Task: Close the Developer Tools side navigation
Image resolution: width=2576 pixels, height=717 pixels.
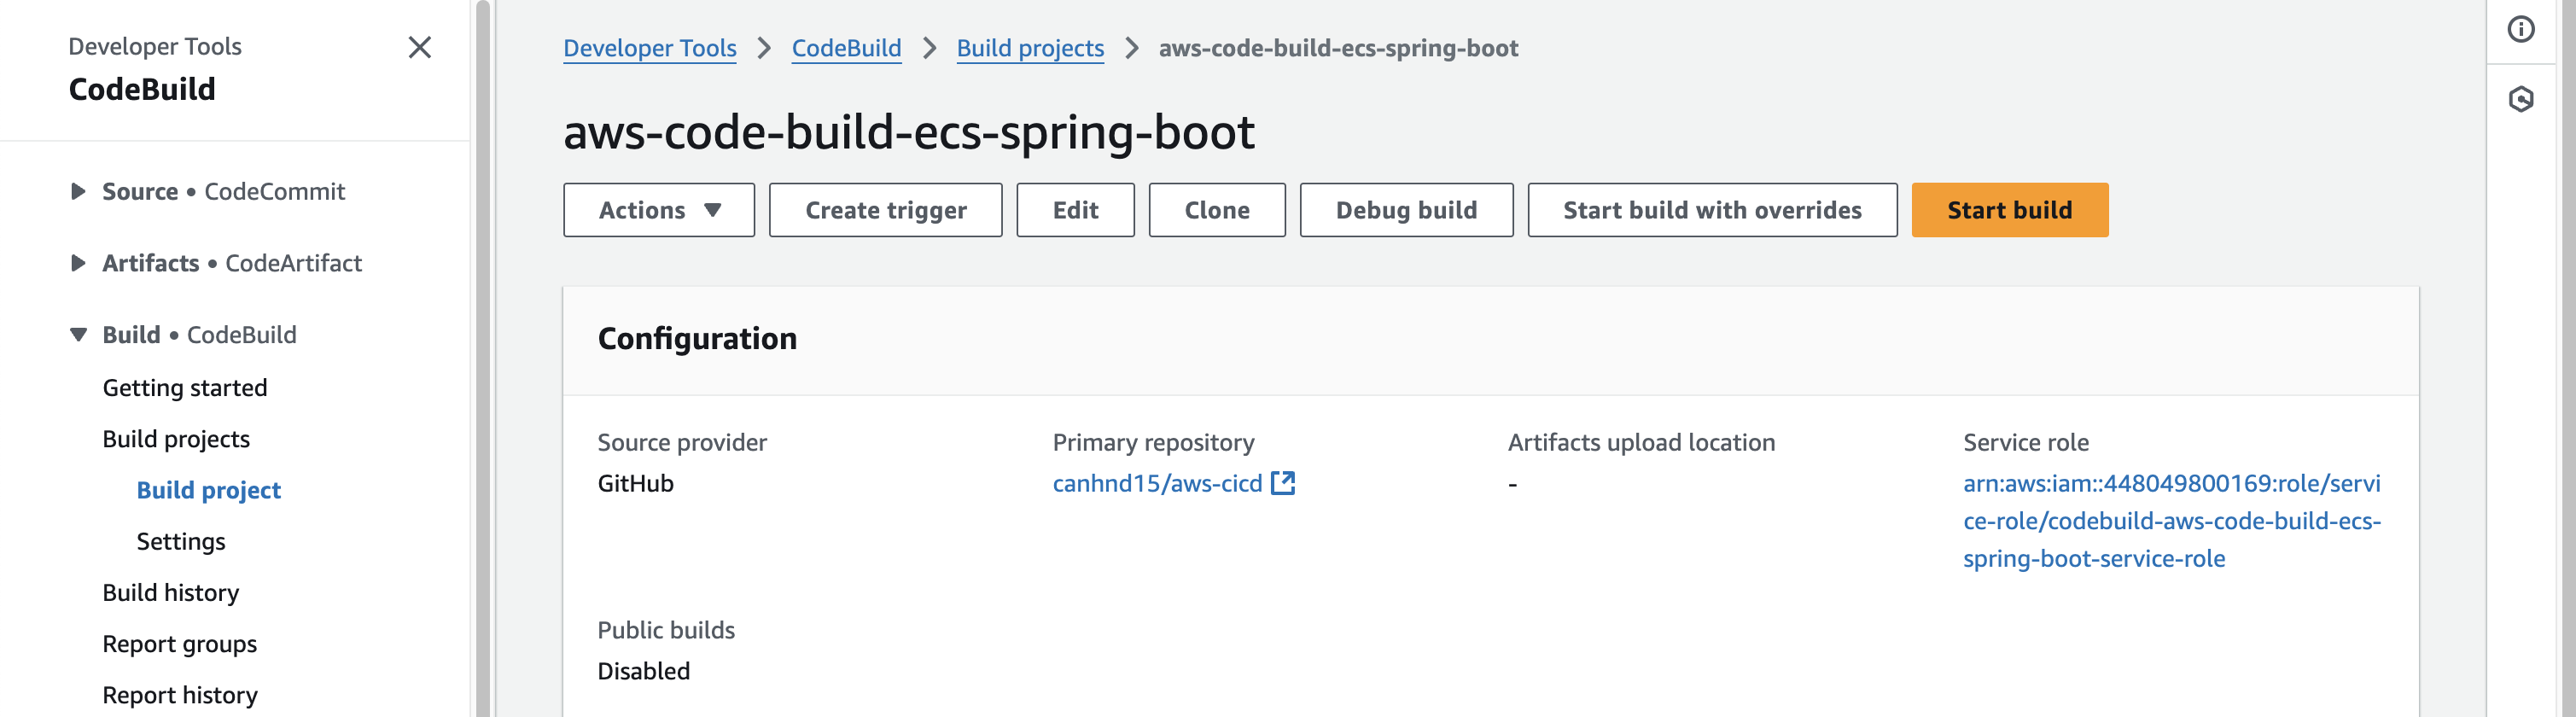Action: click(x=420, y=47)
